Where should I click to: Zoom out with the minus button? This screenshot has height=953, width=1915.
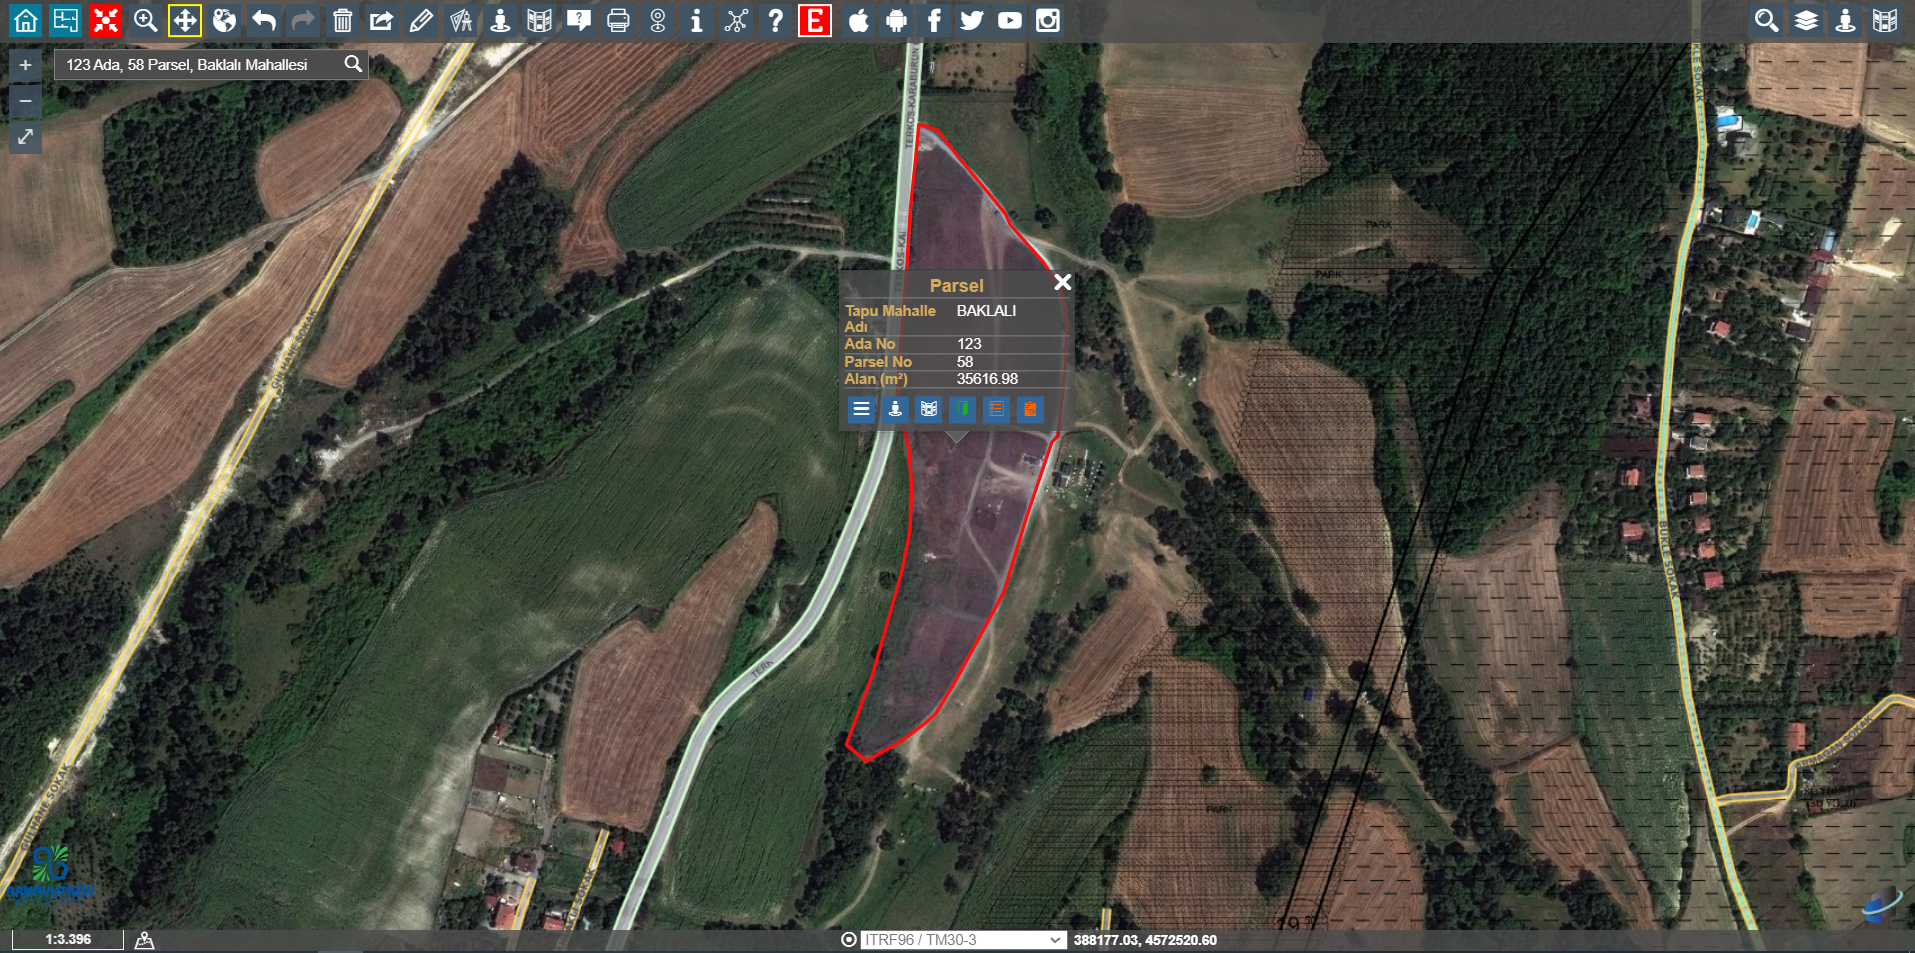[x=26, y=101]
